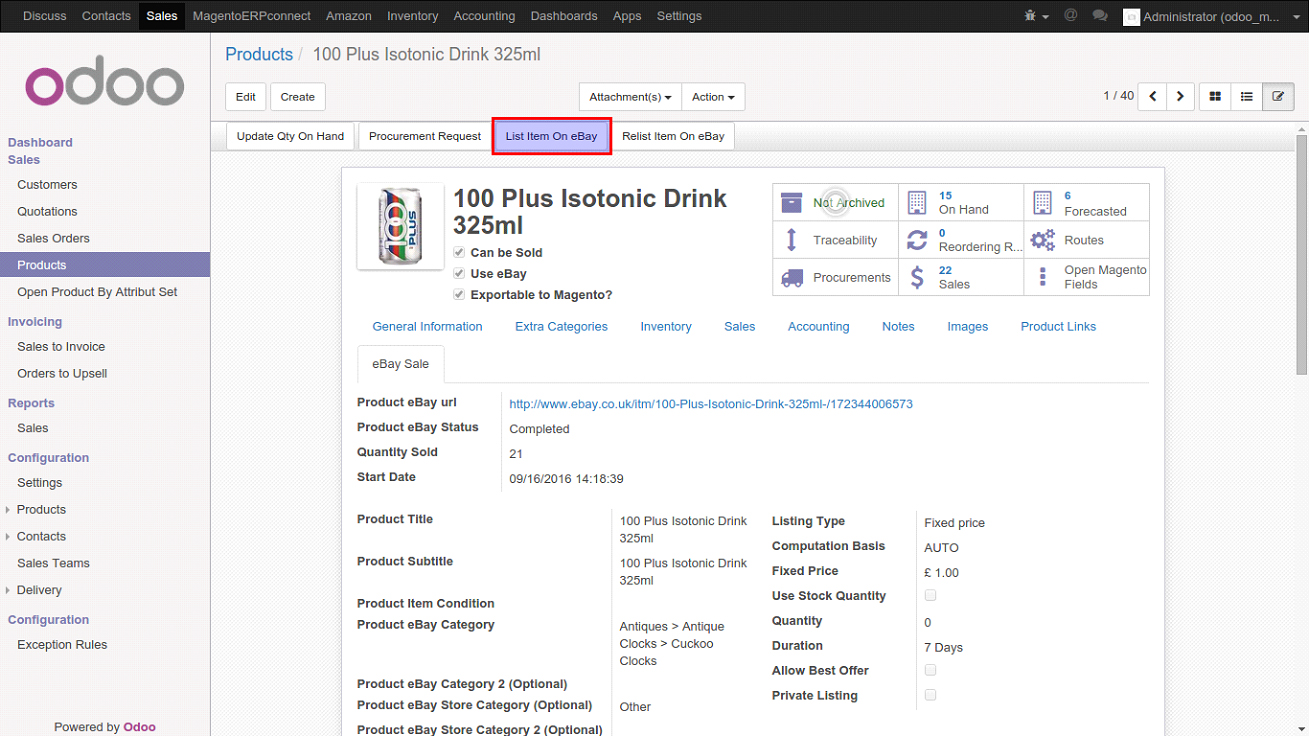
Task: Open Odoo link in footer
Action: coord(140,727)
